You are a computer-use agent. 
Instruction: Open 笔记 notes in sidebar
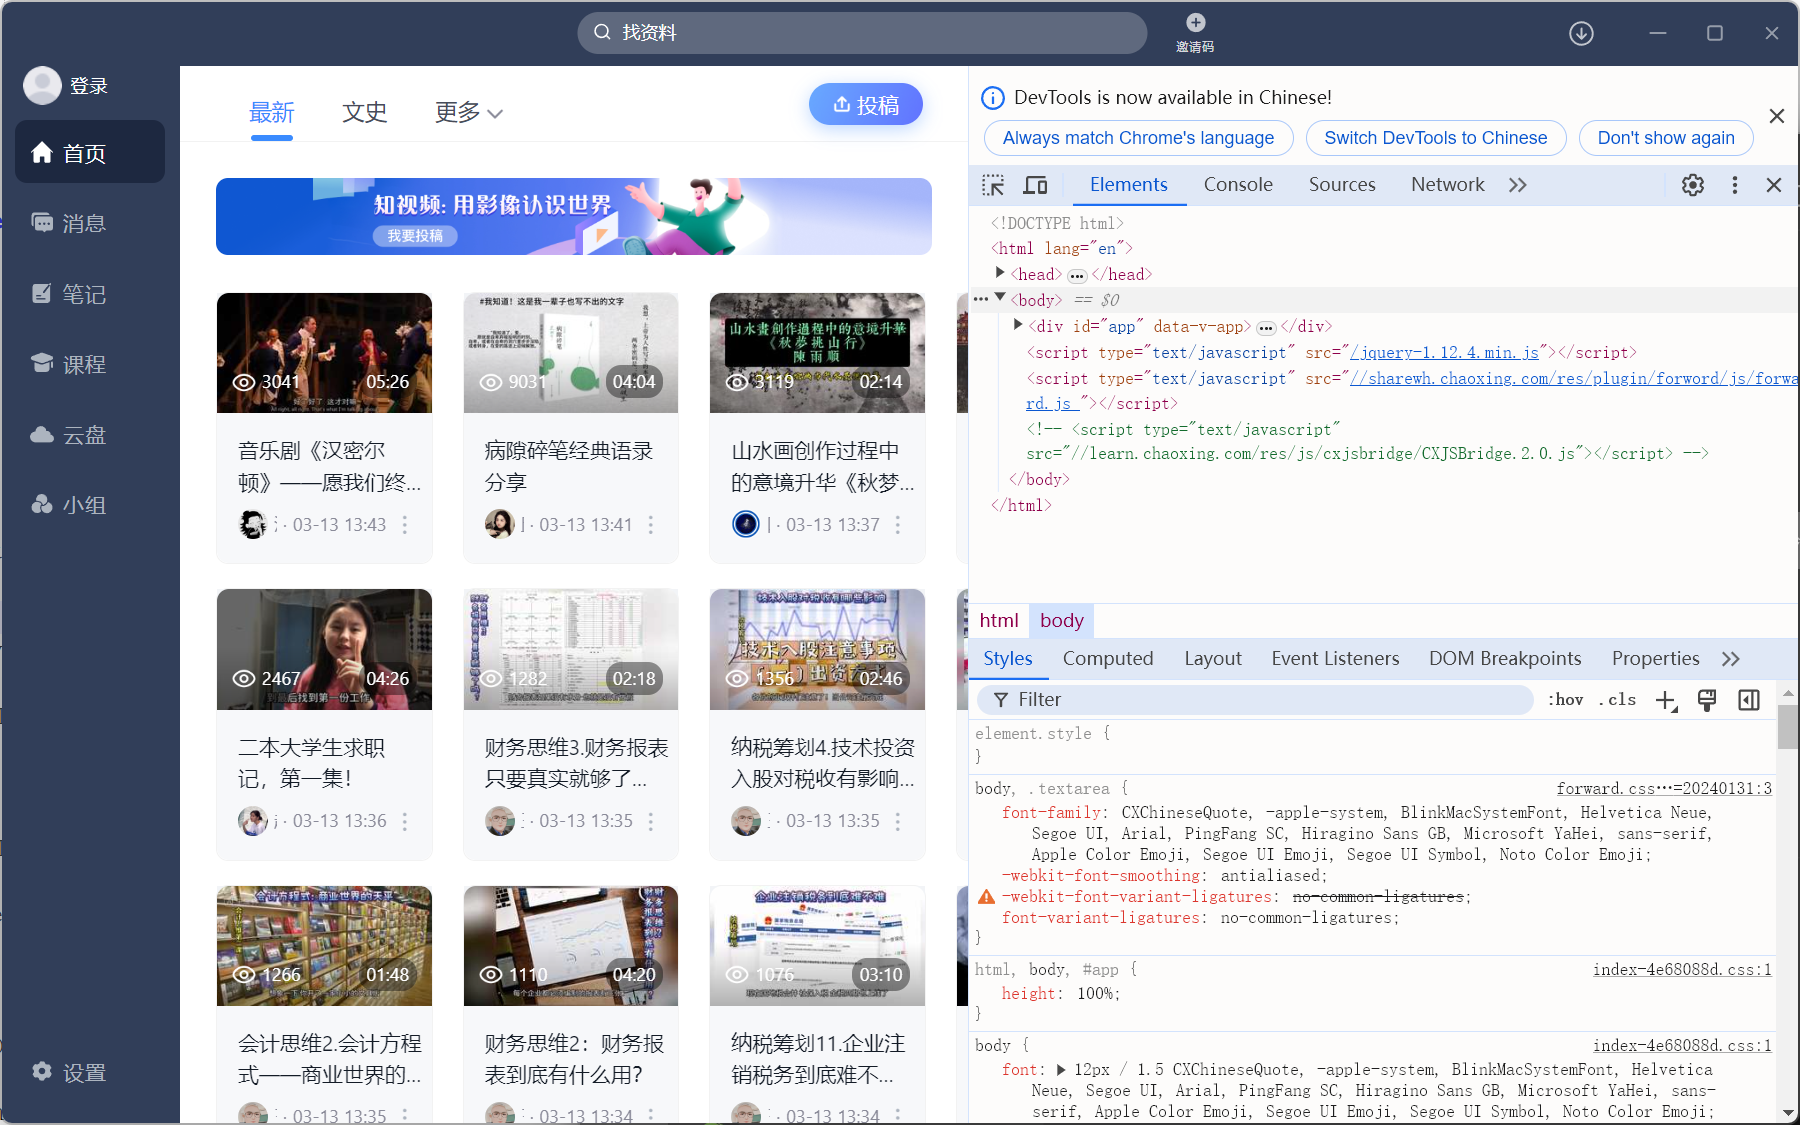click(69, 293)
